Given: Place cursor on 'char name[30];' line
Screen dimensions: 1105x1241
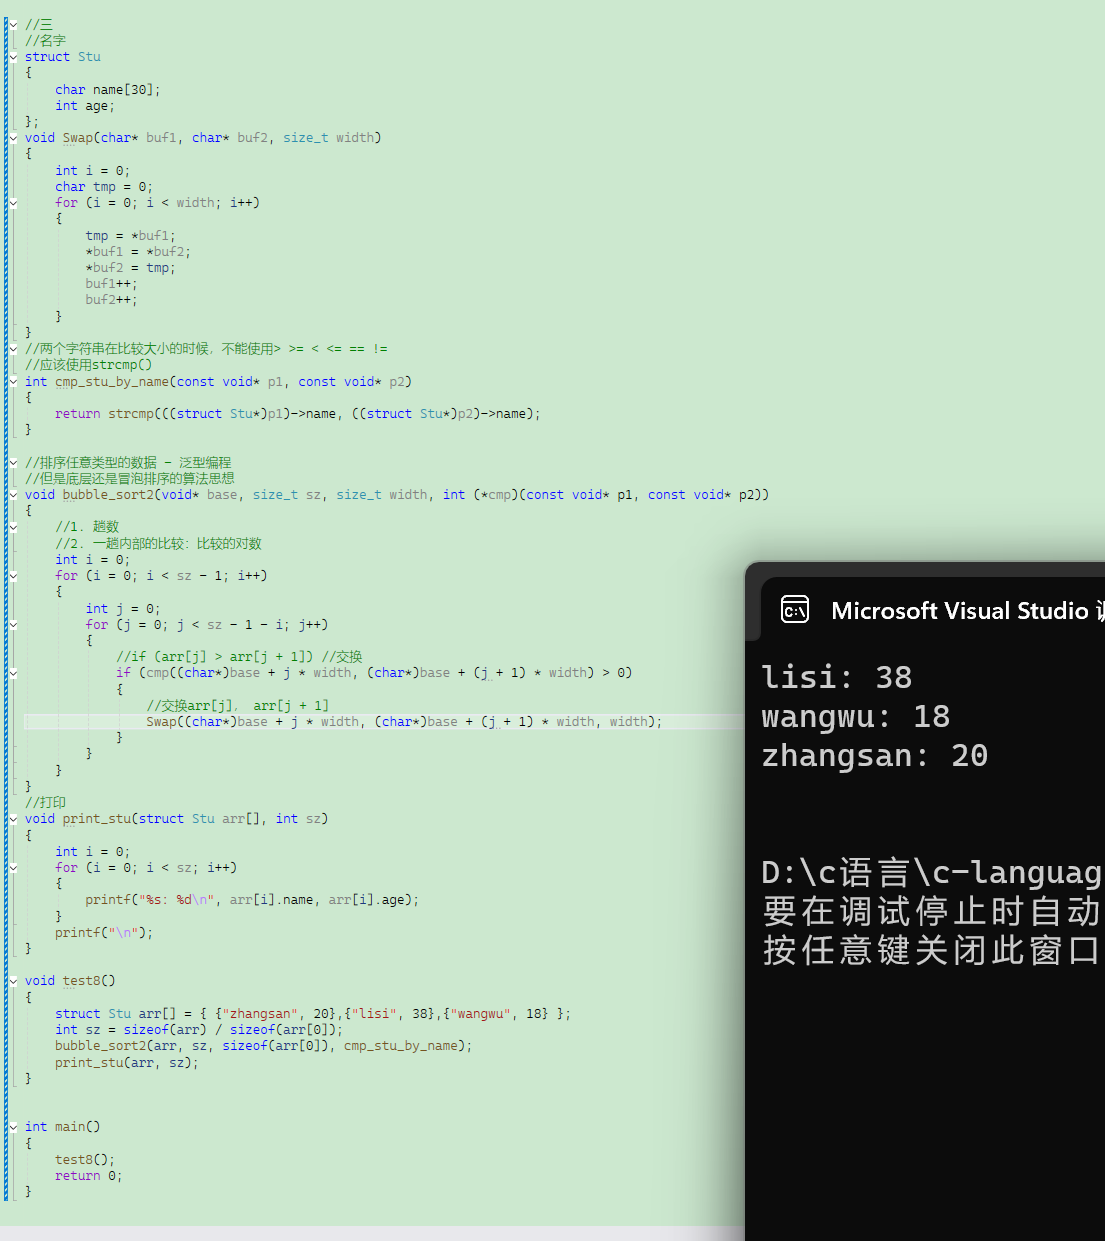Looking at the screenshot, I should (107, 90).
